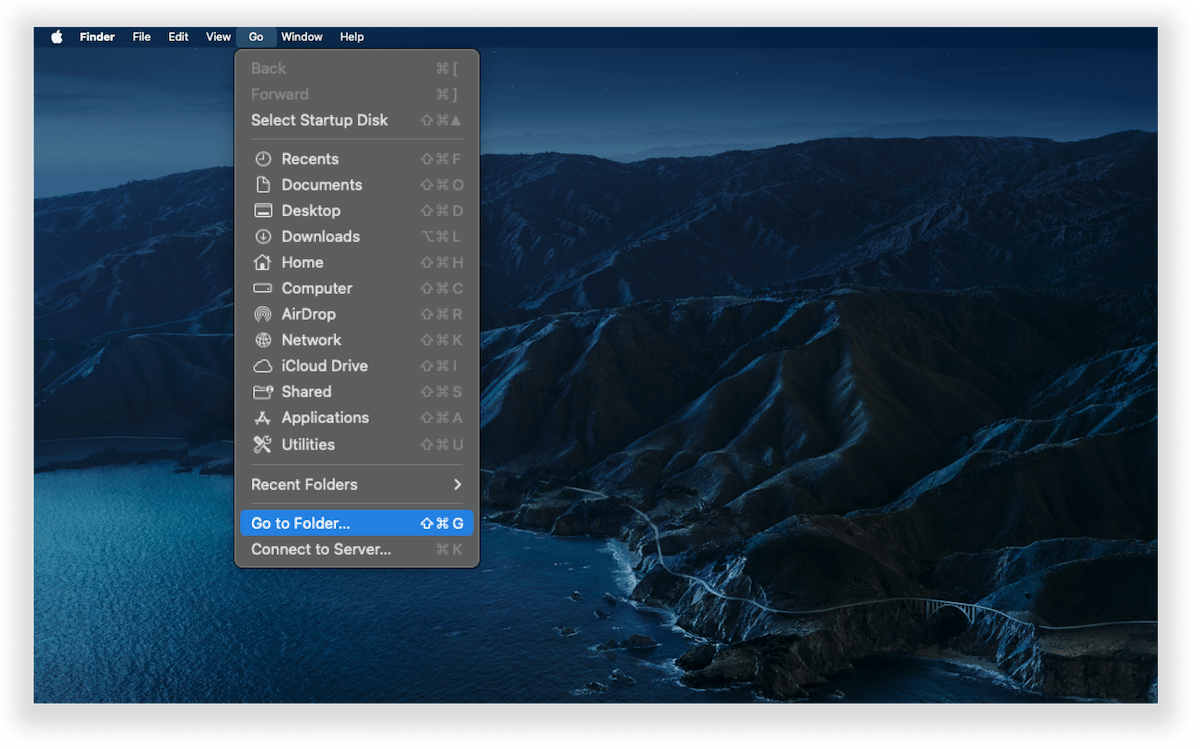Click the iCloud Drive cloud icon
Viewport: 1200px width, 749px height.
tap(263, 366)
